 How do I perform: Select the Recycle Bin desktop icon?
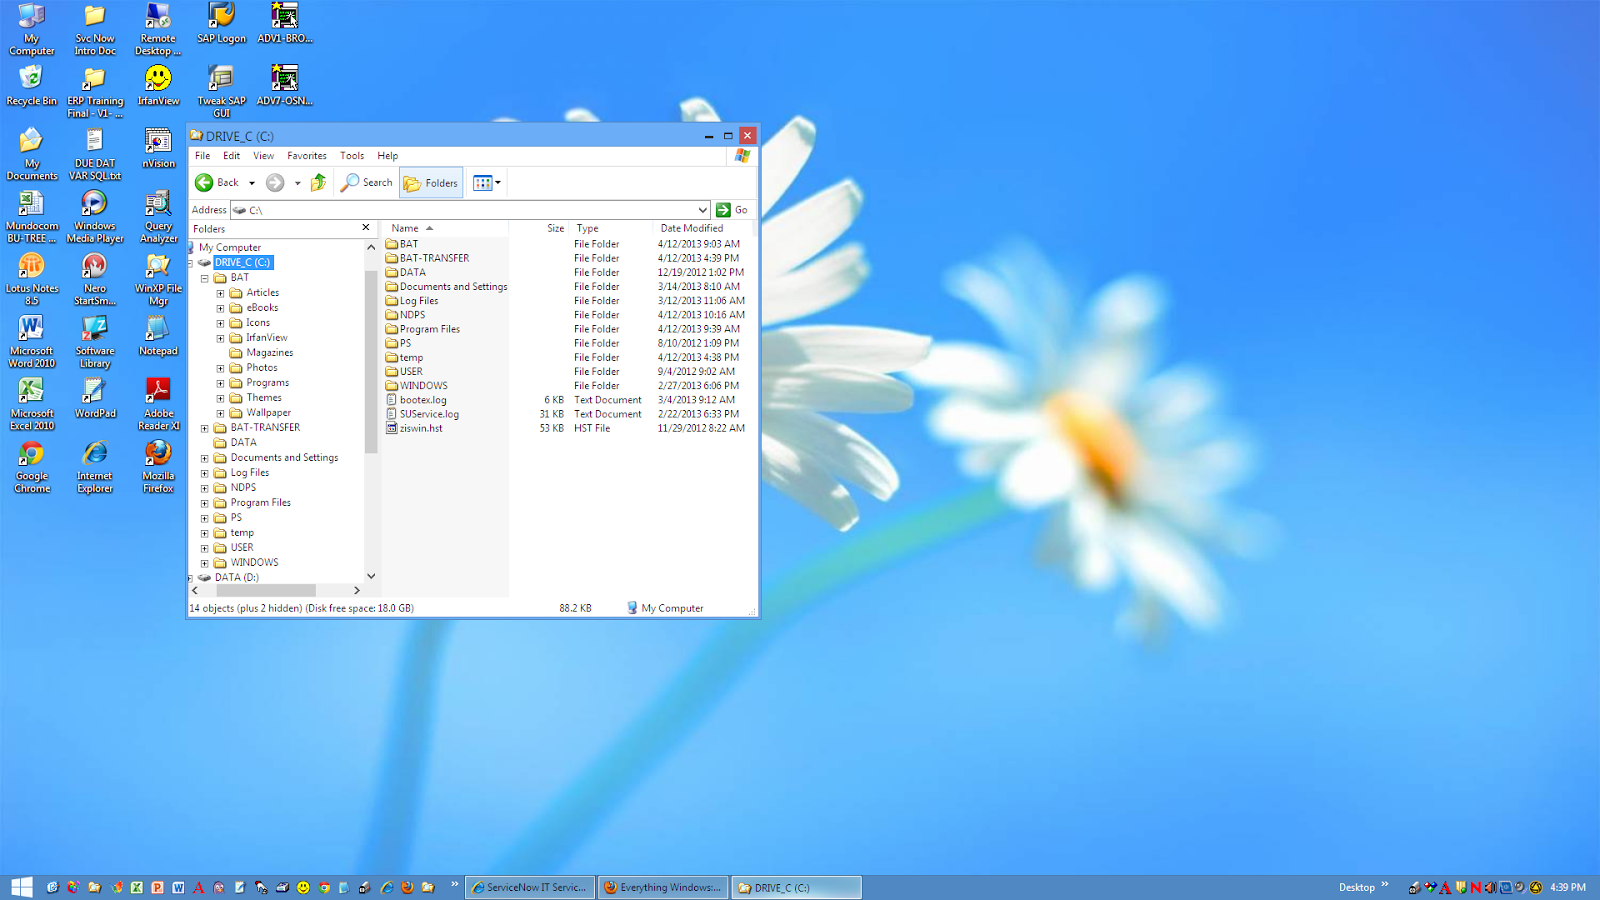(31, 86)
